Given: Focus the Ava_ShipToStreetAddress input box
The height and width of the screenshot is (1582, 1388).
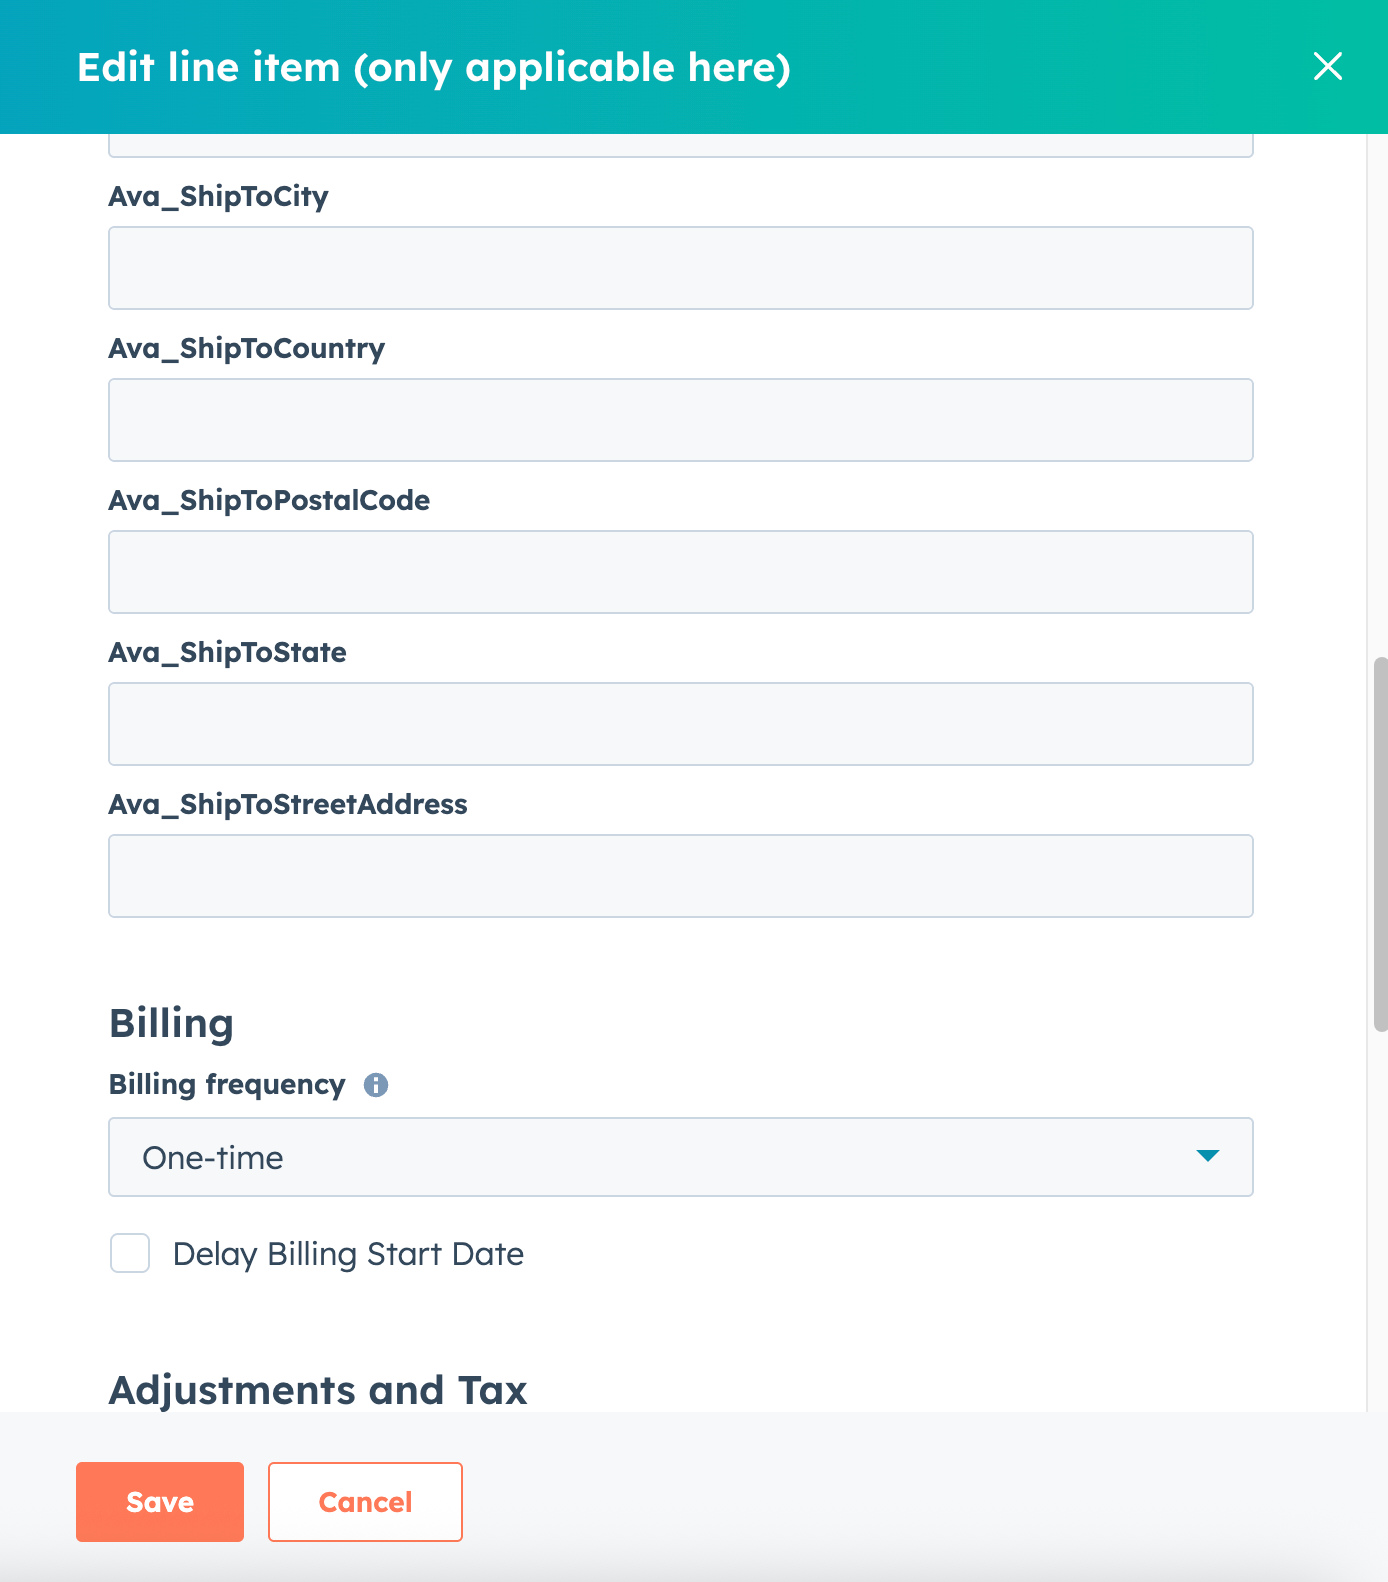Looking at the screenshot, I should click(x=680, y=876).
